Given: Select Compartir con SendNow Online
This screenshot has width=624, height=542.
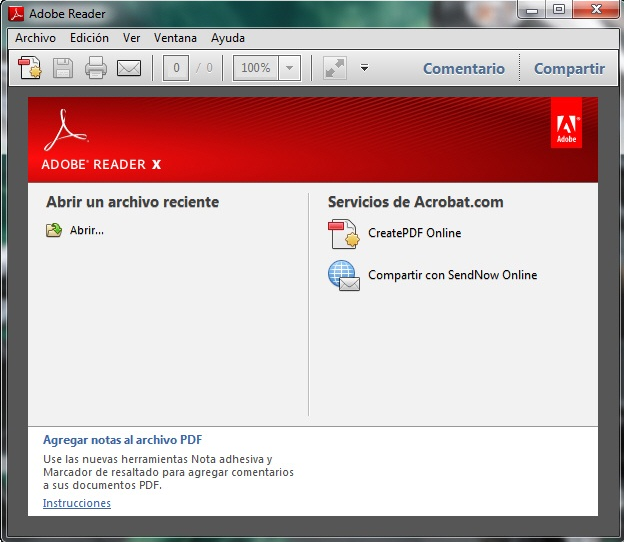Looking at the screenshot, I should 452,275.
